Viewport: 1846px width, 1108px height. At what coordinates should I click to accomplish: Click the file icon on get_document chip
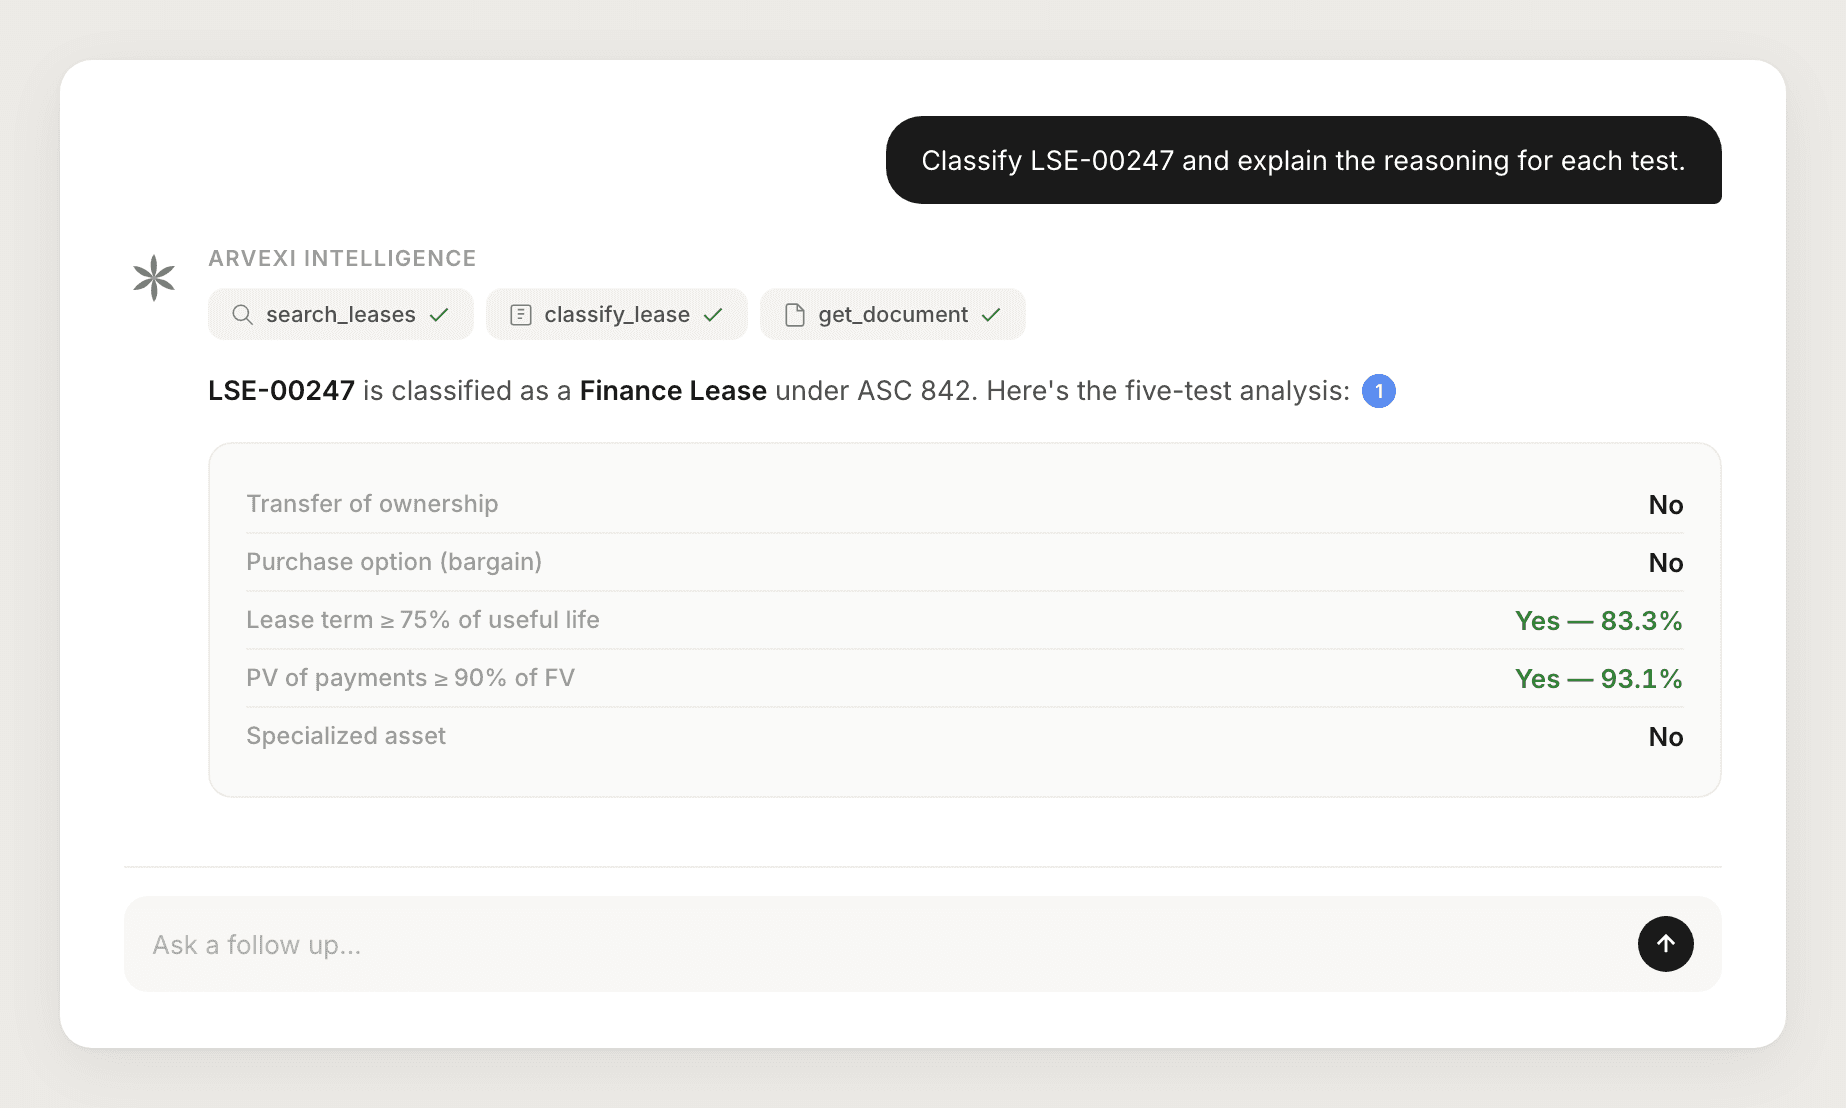coord(796,314)
